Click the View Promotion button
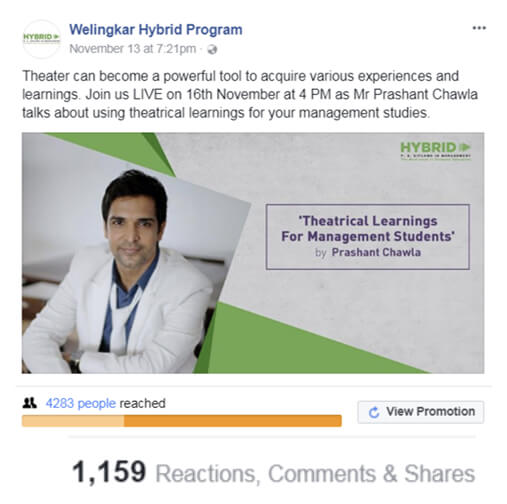The image size is (507, 504). tap(421, 412)
